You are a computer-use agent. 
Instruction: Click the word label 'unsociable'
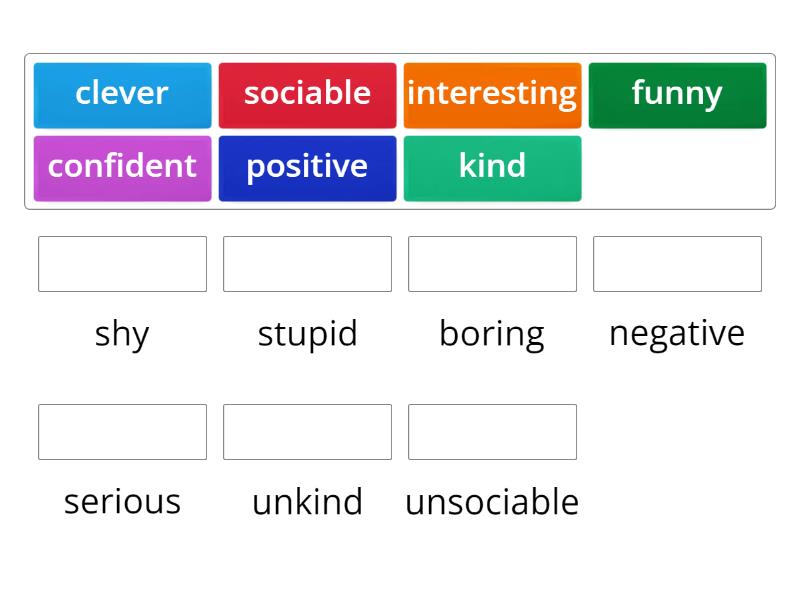point(492,502)
